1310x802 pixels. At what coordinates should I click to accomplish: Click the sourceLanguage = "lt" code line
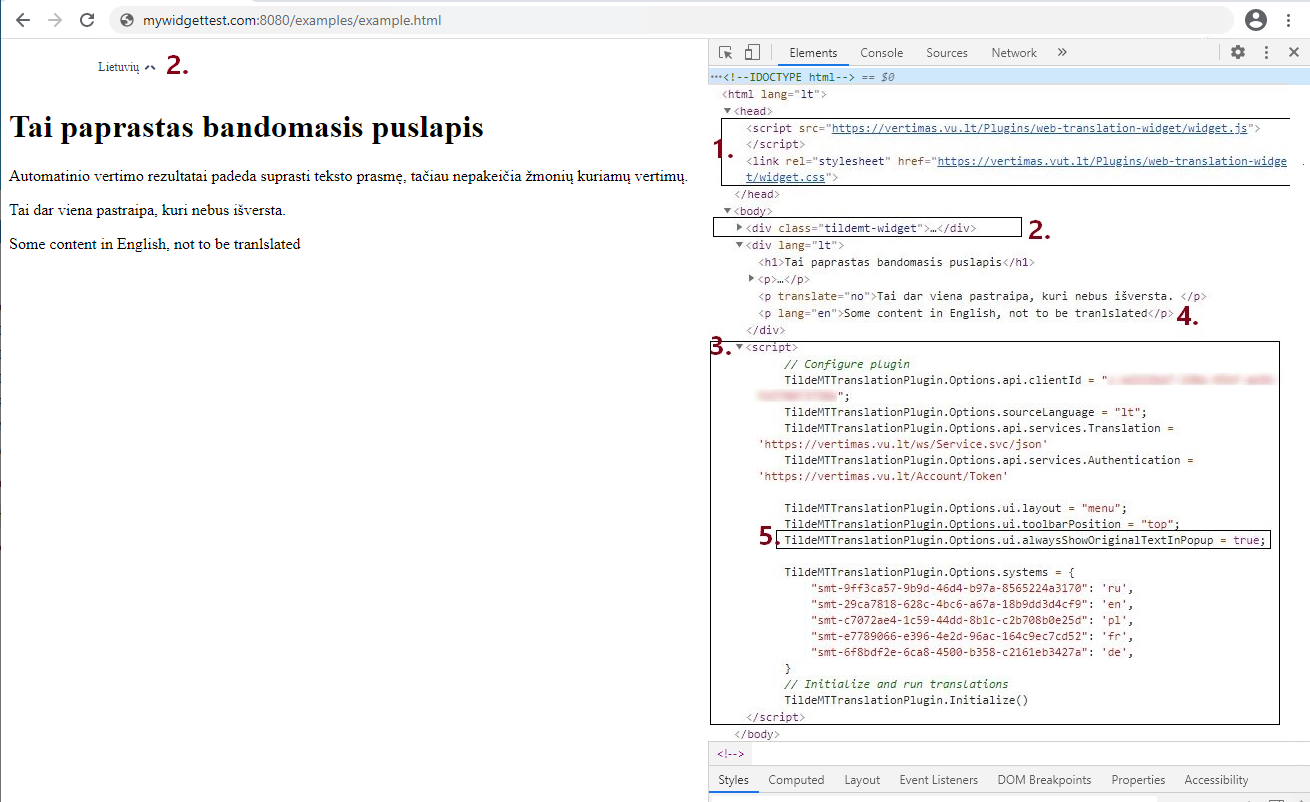pos(965,412)
